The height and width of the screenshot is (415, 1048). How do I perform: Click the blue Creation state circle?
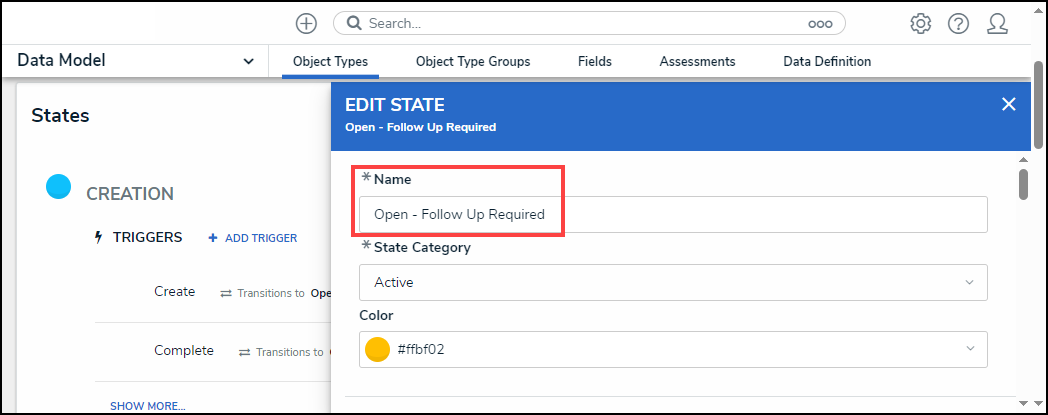click(x=59, y=186)
